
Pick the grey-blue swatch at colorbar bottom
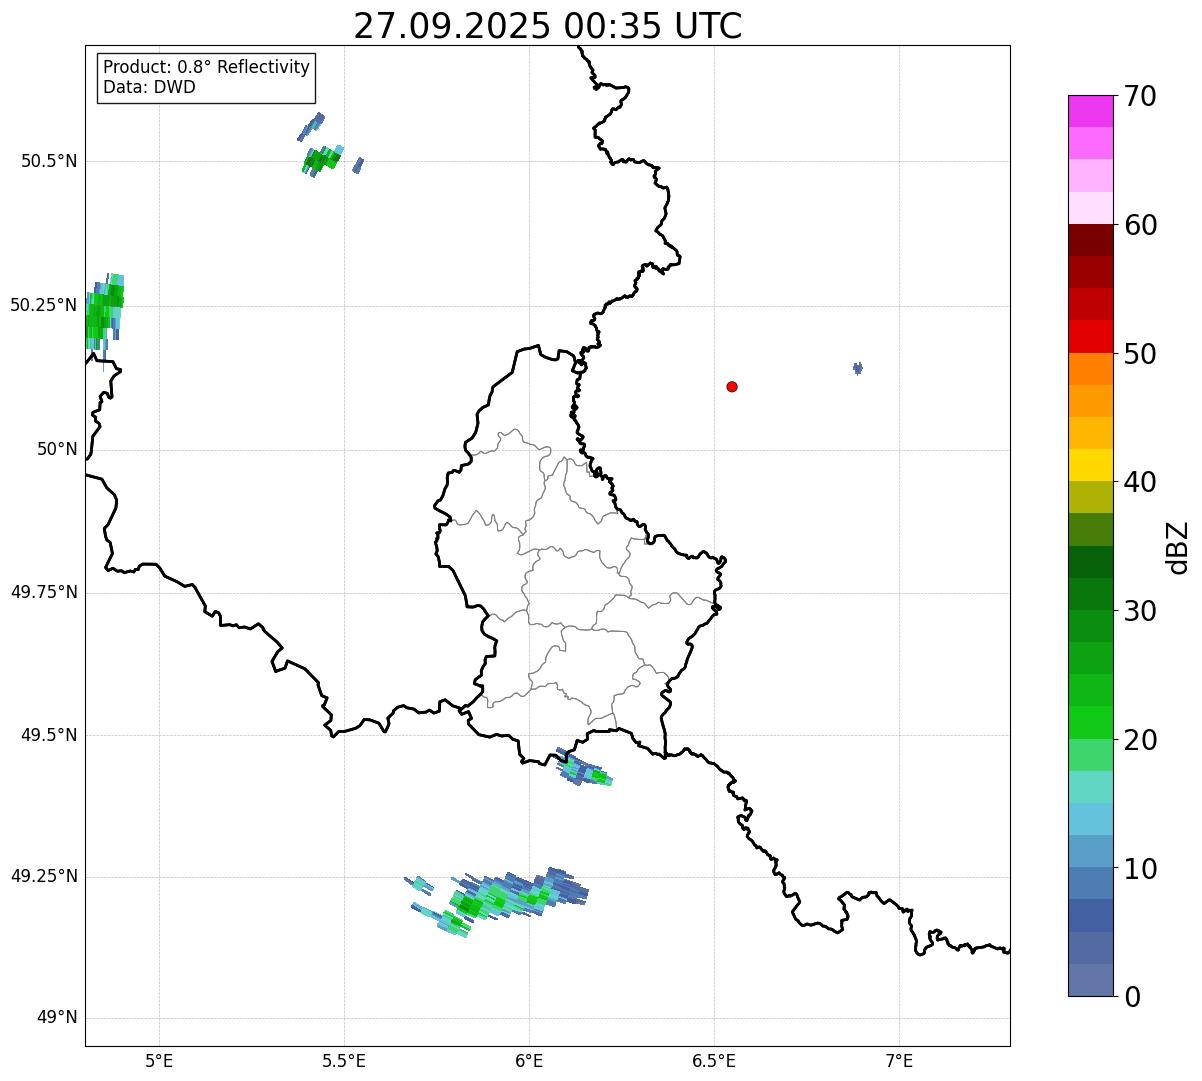(1090, 980)
